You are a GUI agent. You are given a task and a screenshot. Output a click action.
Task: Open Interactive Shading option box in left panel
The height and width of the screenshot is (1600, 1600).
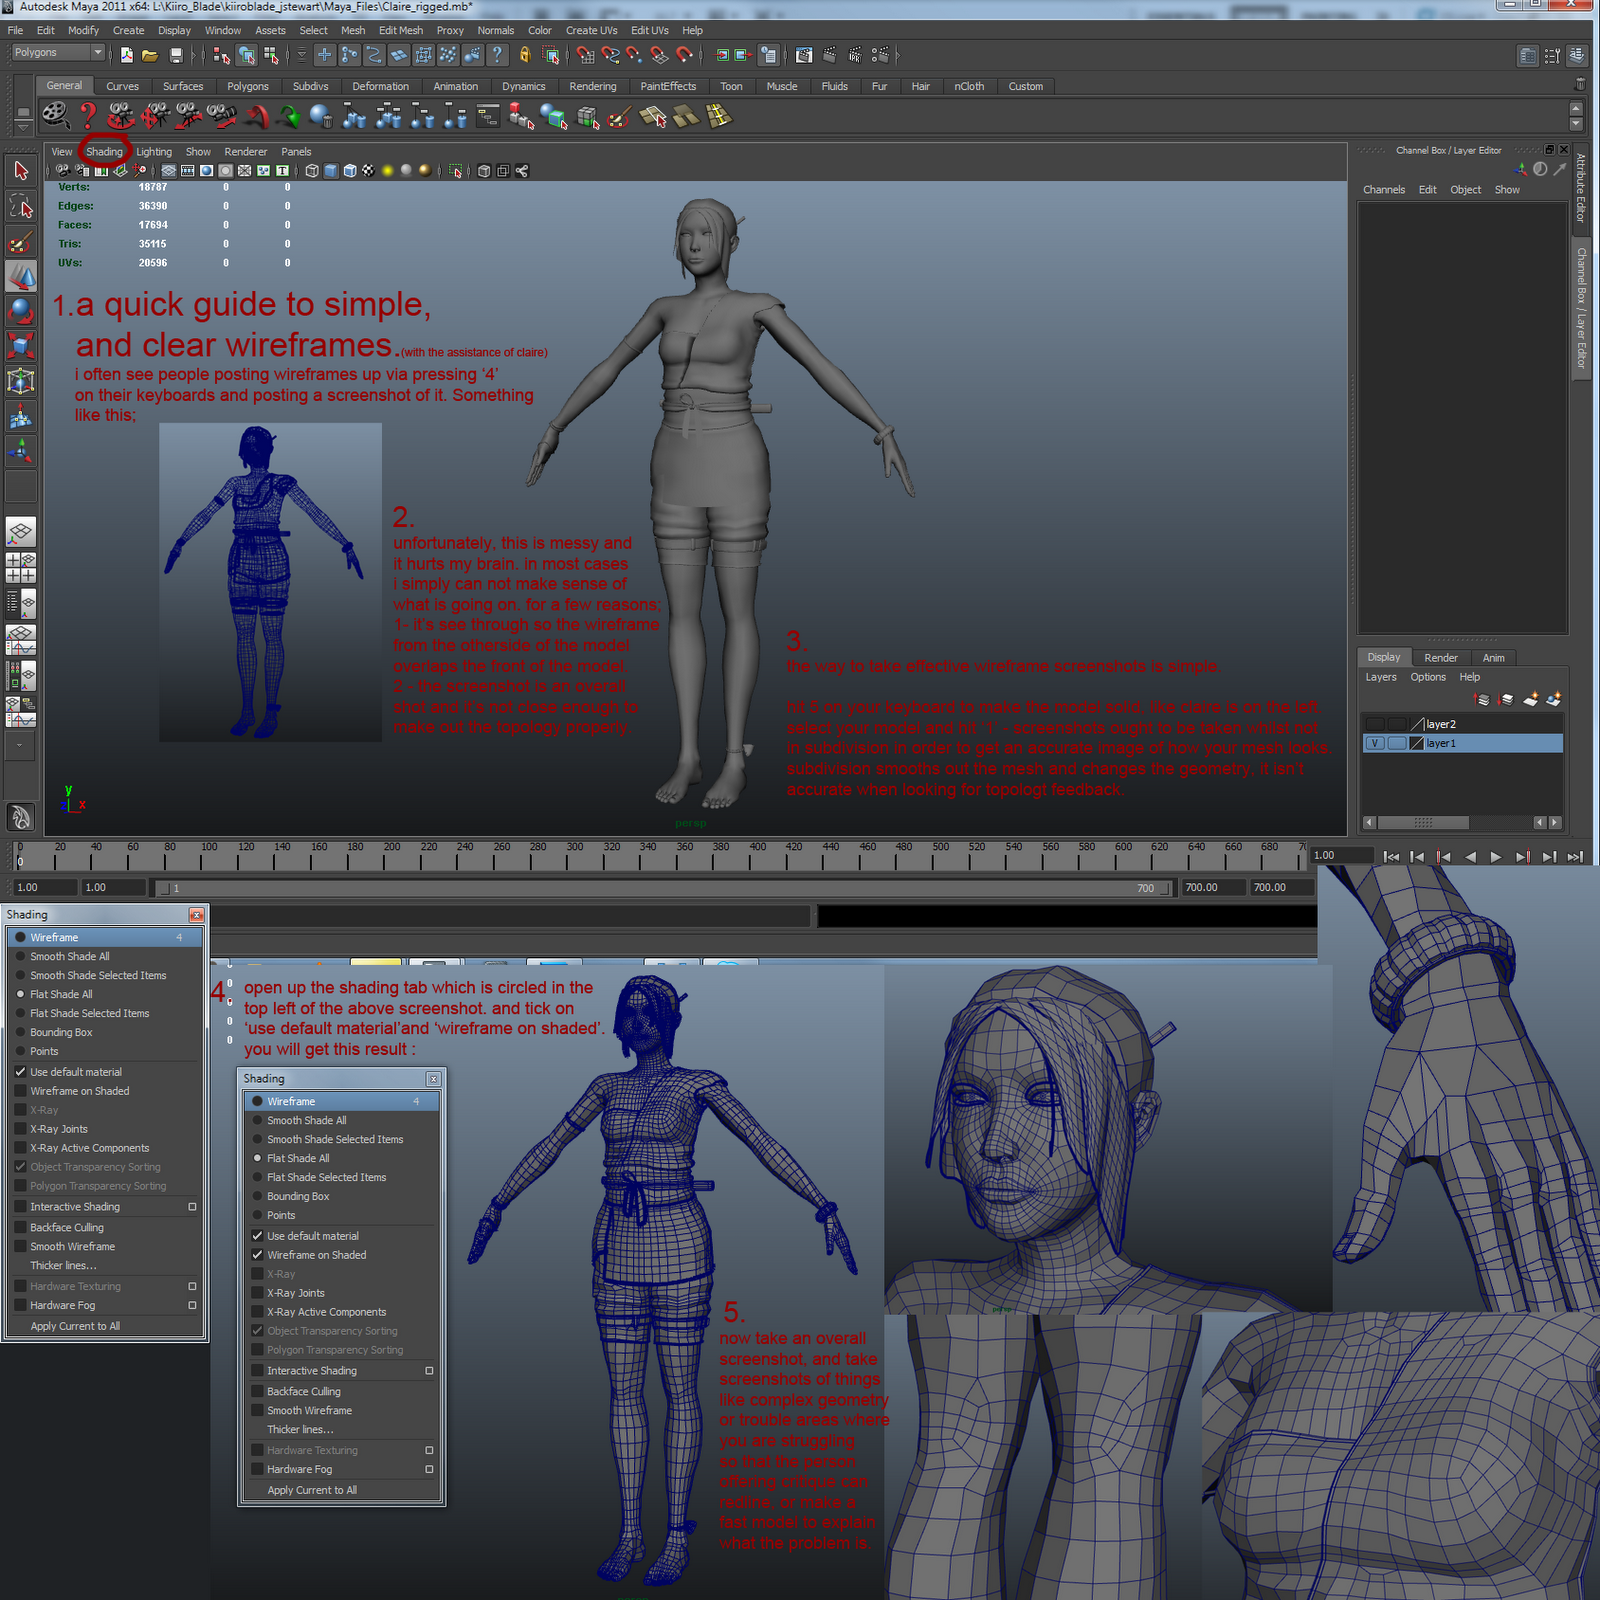(192, 1207)
